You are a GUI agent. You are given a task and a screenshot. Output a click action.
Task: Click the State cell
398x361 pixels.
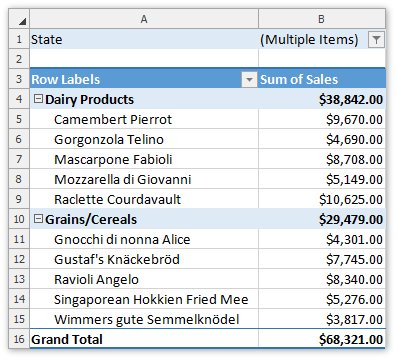(144, 39)
